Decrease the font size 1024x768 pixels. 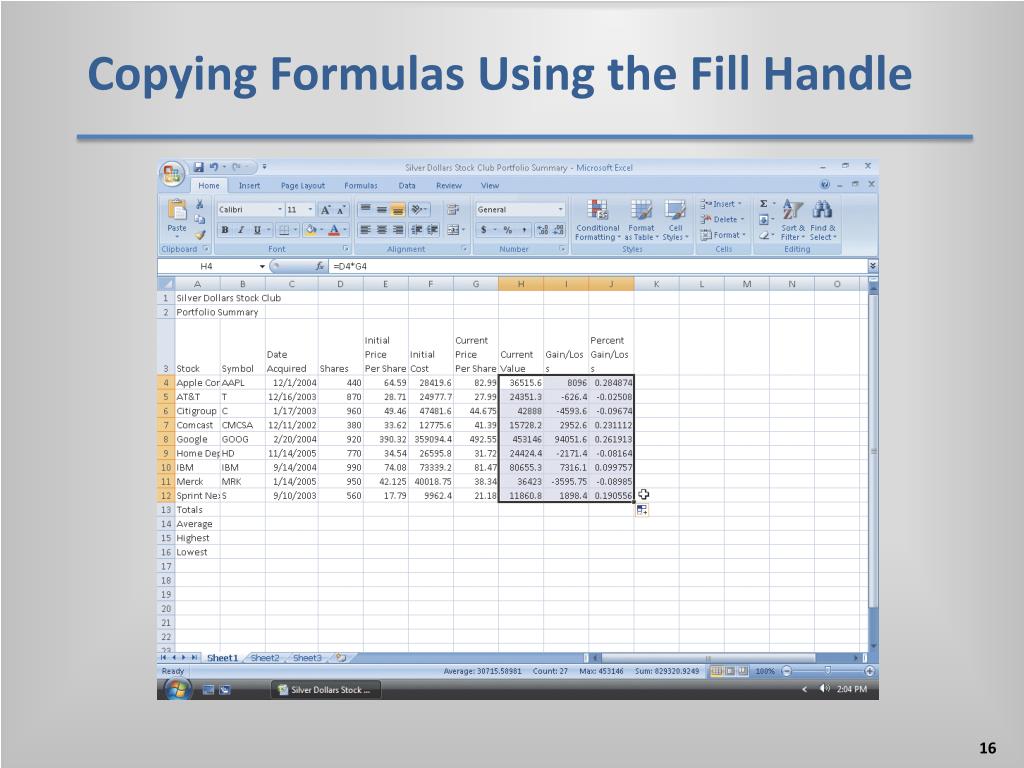pos(340,210)
